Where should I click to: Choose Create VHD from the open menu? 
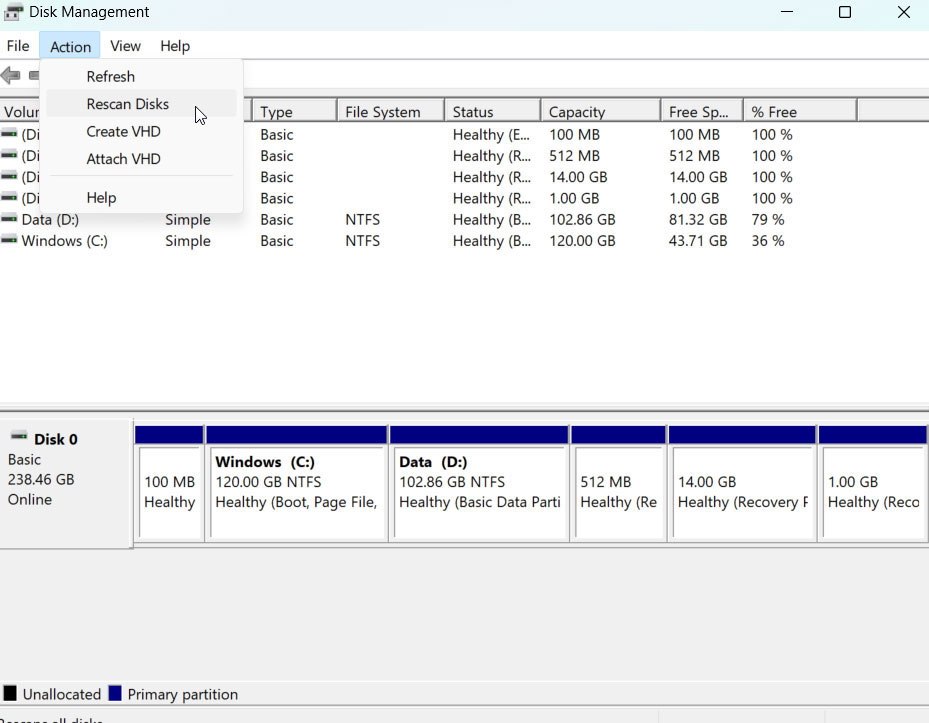pyautogui.click(x=123, y=131)
